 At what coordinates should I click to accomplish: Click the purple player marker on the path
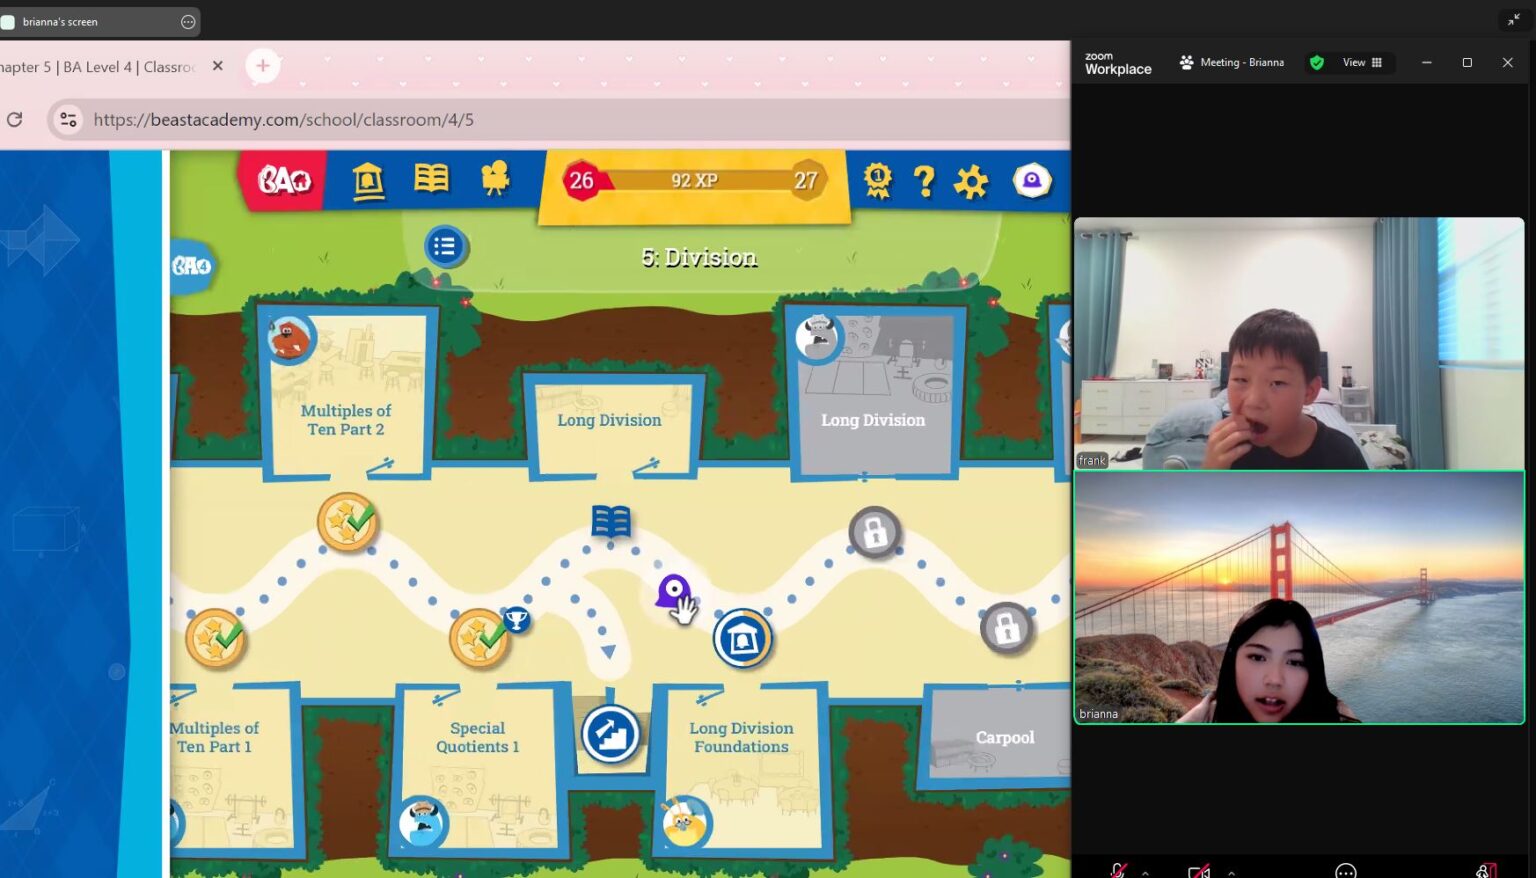point(673,590)
